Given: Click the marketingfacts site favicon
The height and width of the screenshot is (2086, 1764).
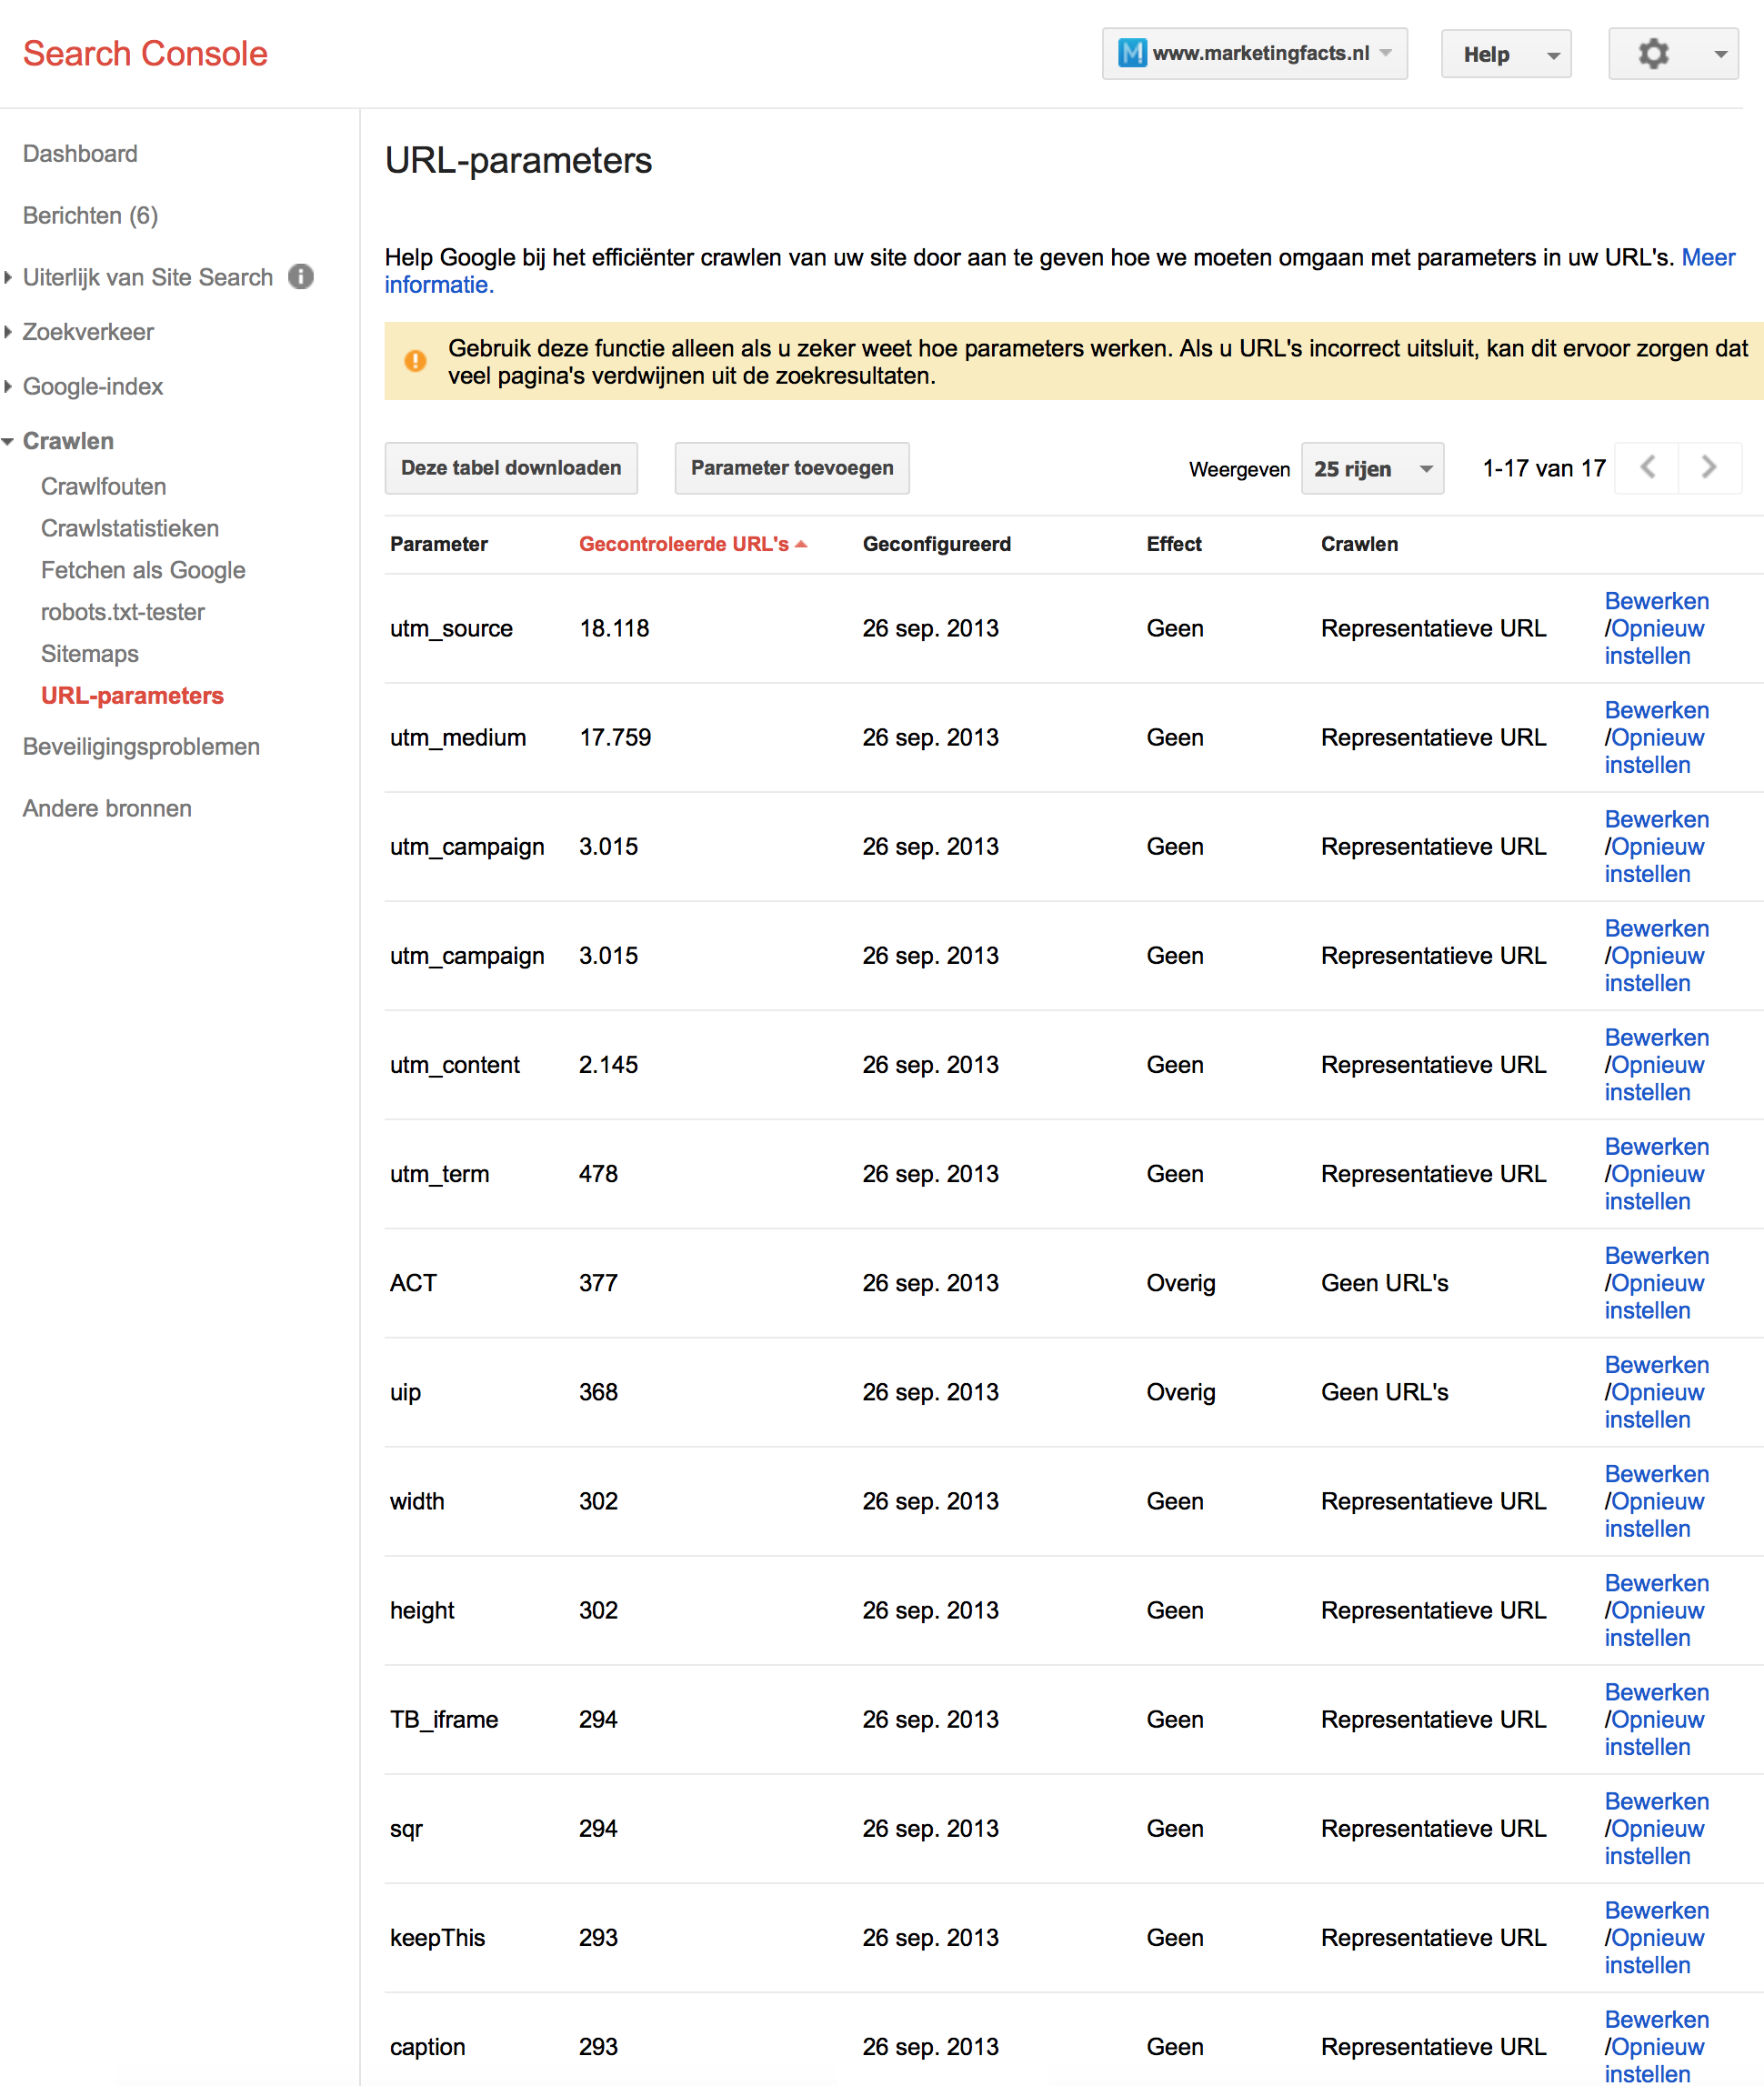Looking at the screenshot, I should click(1131, 53).
